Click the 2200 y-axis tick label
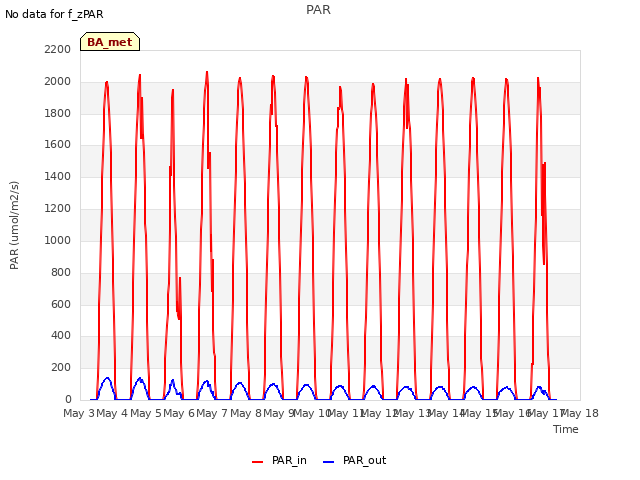This screenshot has height=480, width=640. [x=58, y=49]
